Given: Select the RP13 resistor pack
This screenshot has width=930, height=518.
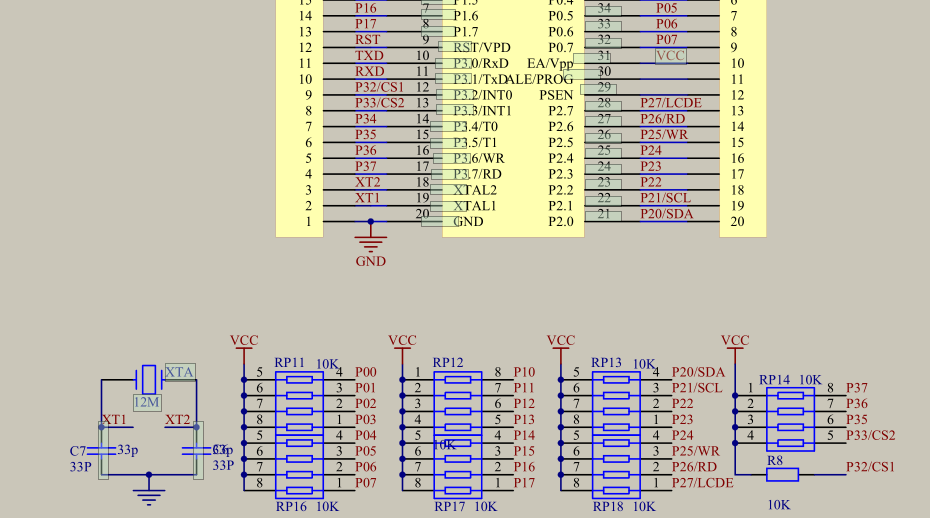Looking at the screenshot, I should point(616,403).
